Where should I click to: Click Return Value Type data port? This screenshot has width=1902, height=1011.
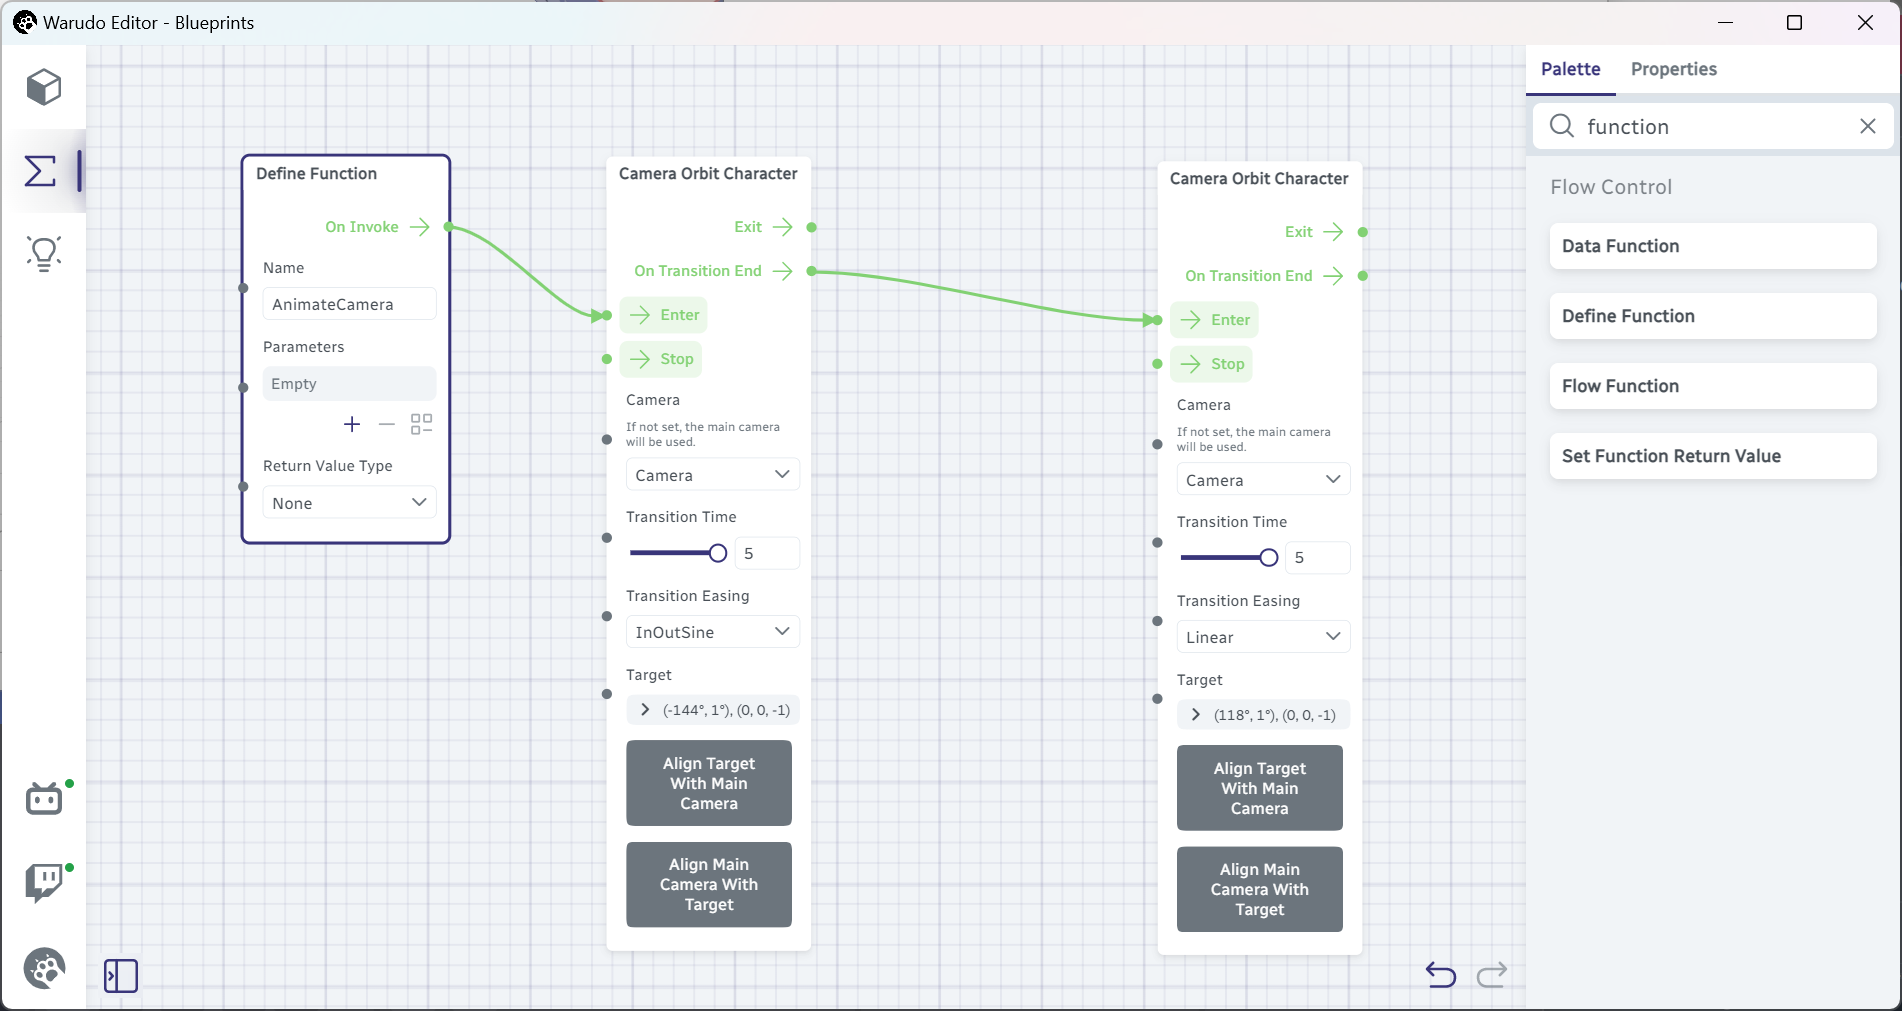point(243,487)
